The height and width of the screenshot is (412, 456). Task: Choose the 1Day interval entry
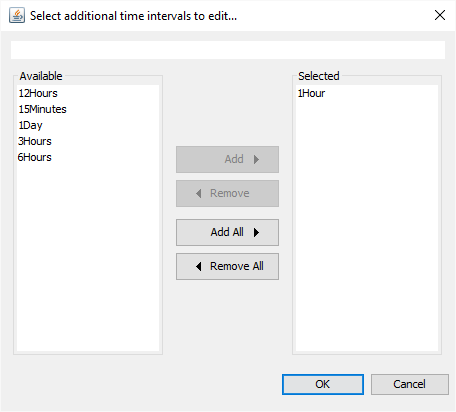click(30, 125)
